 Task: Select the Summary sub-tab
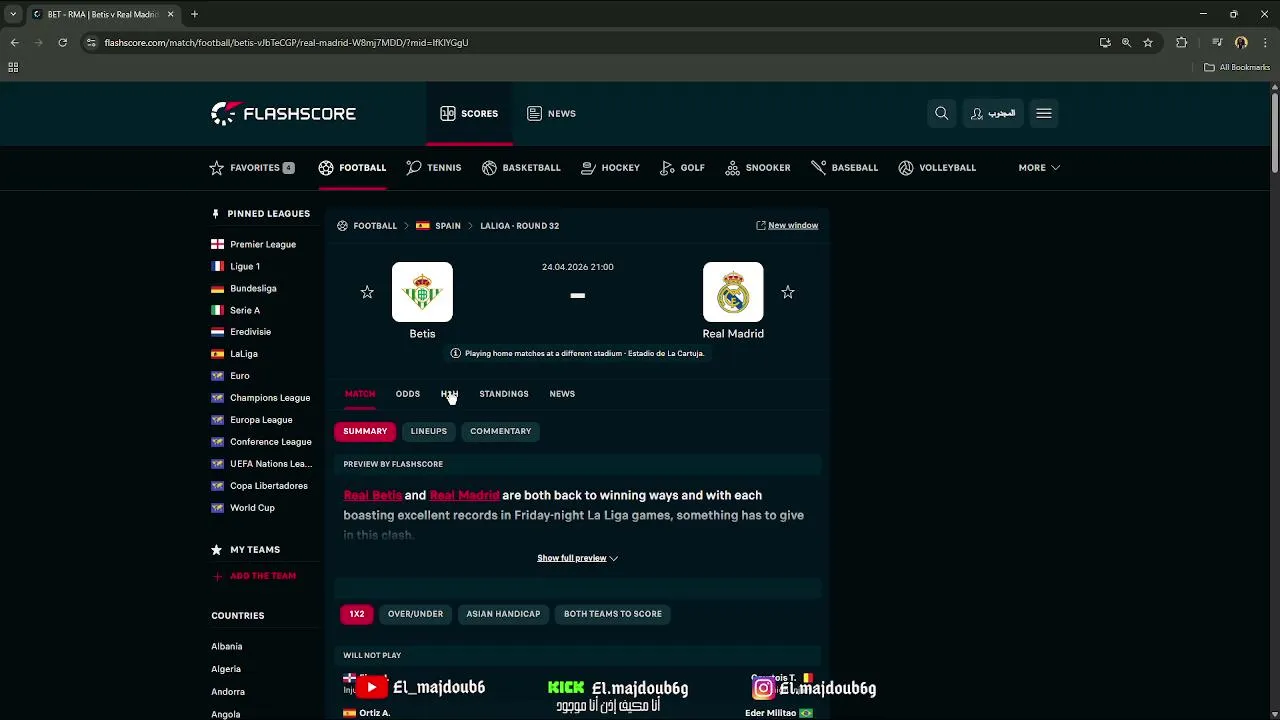coord(365,431)
